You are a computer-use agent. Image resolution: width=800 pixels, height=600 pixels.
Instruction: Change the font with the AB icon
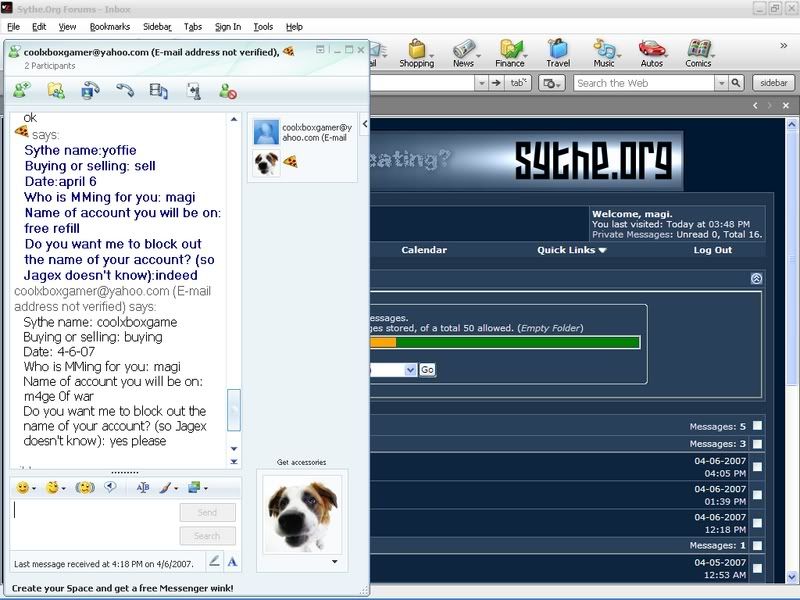pyautogui.click(x=143, y=488)
